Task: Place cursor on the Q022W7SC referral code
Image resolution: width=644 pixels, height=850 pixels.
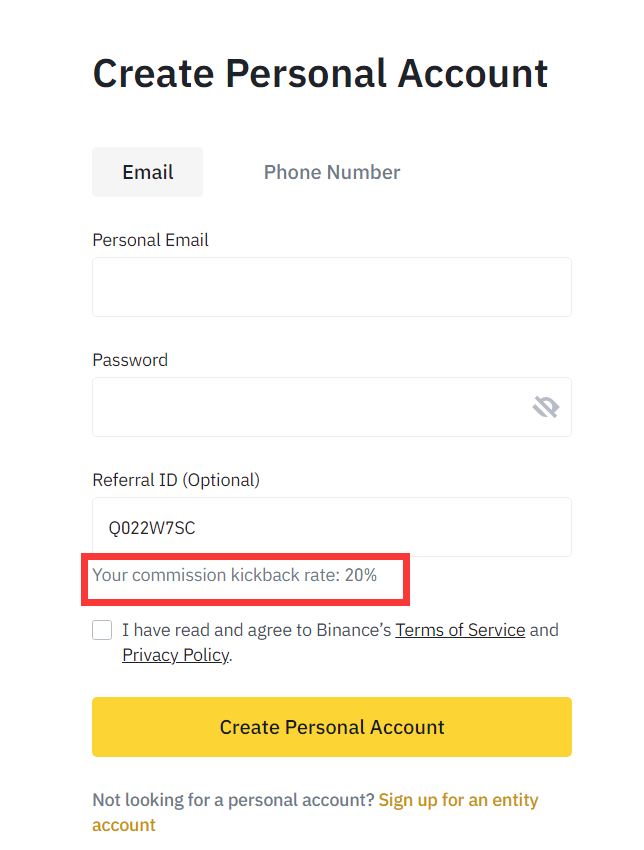Action: [152, 527]
